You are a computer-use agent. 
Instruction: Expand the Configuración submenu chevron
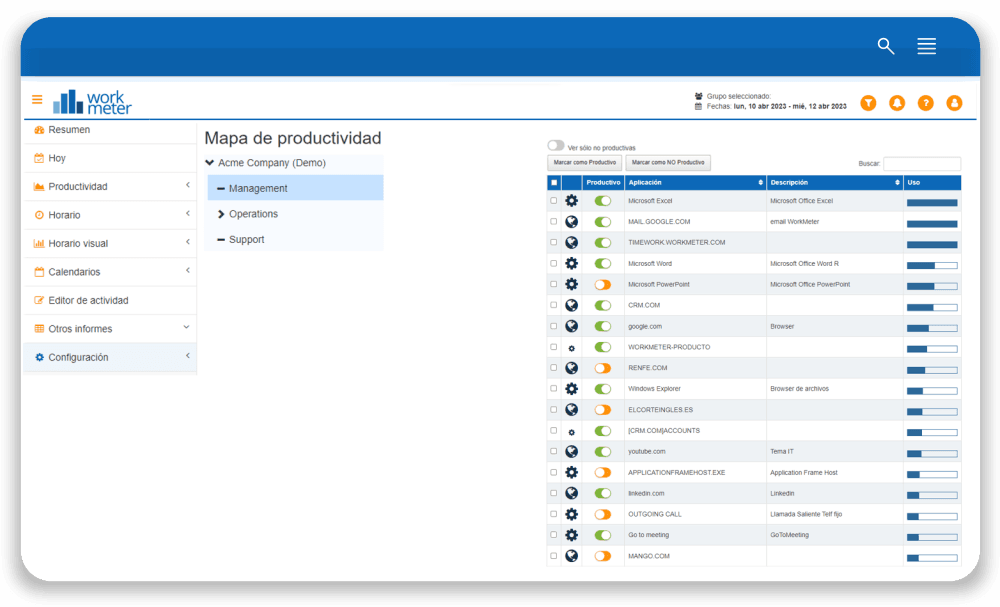click(x=188, y=356)
